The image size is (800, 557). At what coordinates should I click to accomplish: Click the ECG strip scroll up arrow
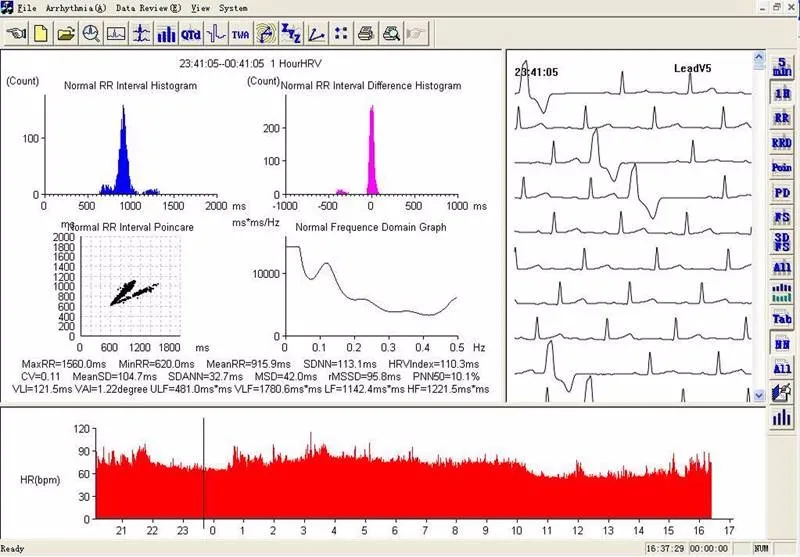pos(759,58)
